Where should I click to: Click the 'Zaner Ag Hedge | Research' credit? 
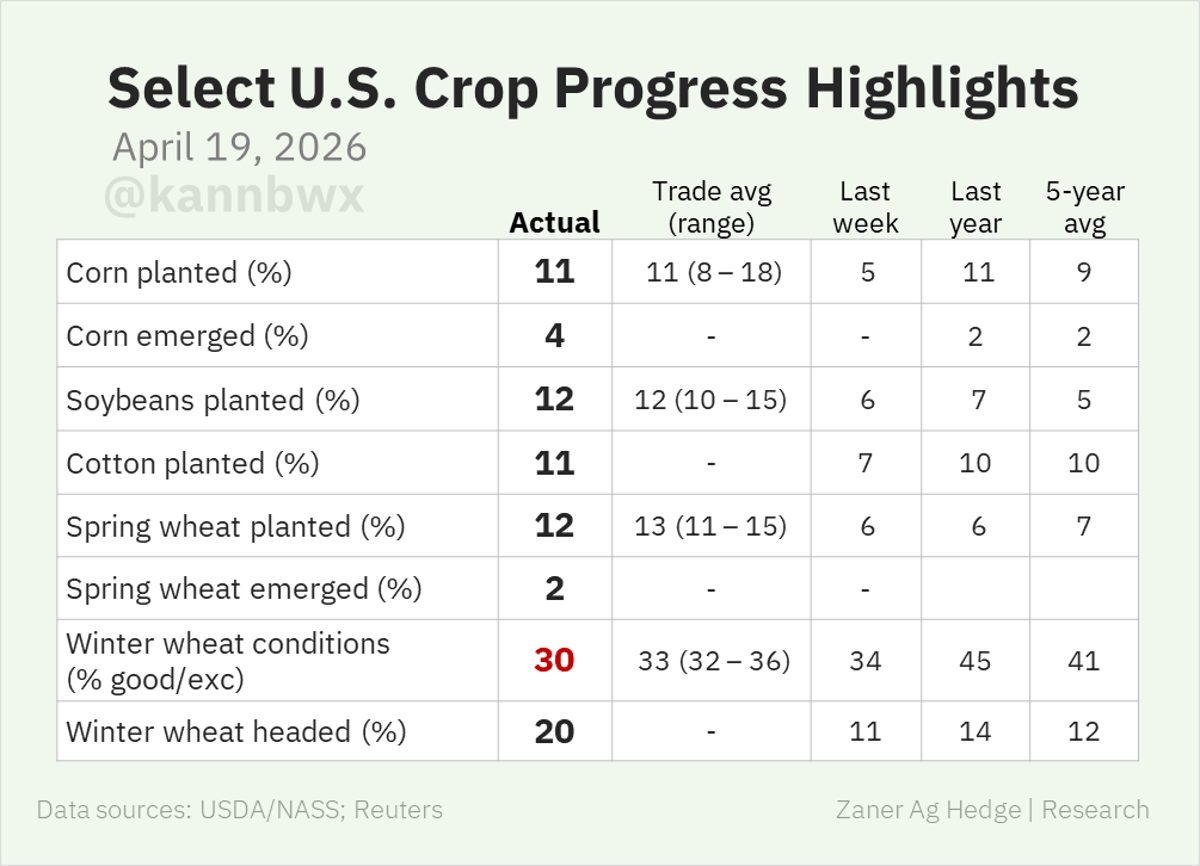point(992,809)
